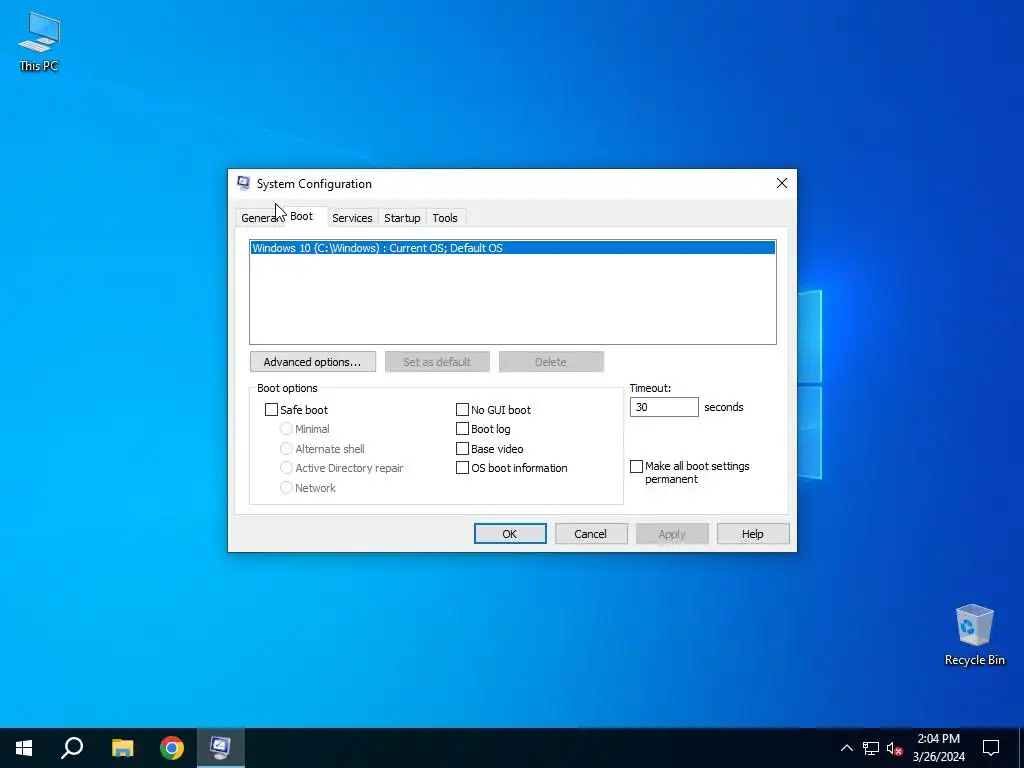This screenshot has height=768, width=1024.
Task: Select the Minimal radio option
Action: pos(286,429)
